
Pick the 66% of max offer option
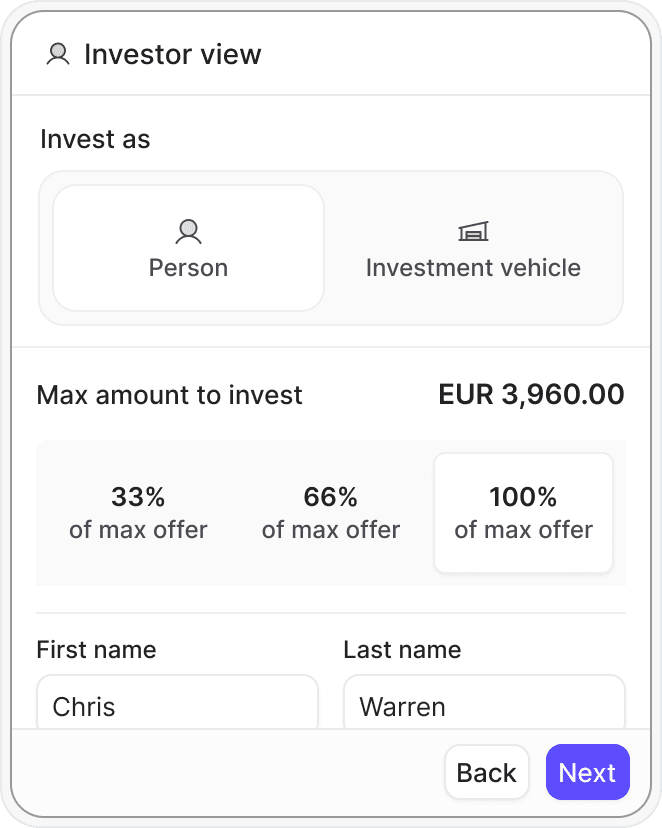(x=331, y=513)
